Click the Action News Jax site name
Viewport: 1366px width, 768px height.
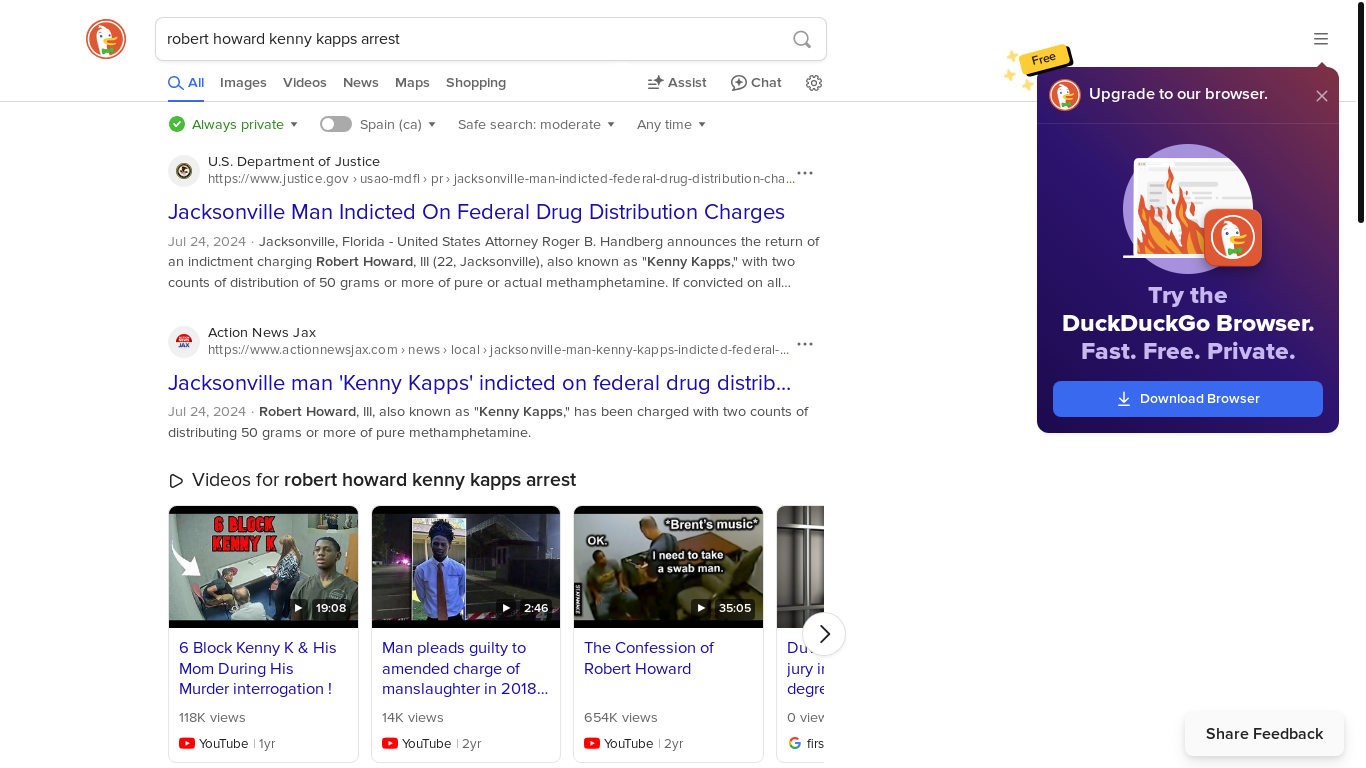(x=262, y=332)
